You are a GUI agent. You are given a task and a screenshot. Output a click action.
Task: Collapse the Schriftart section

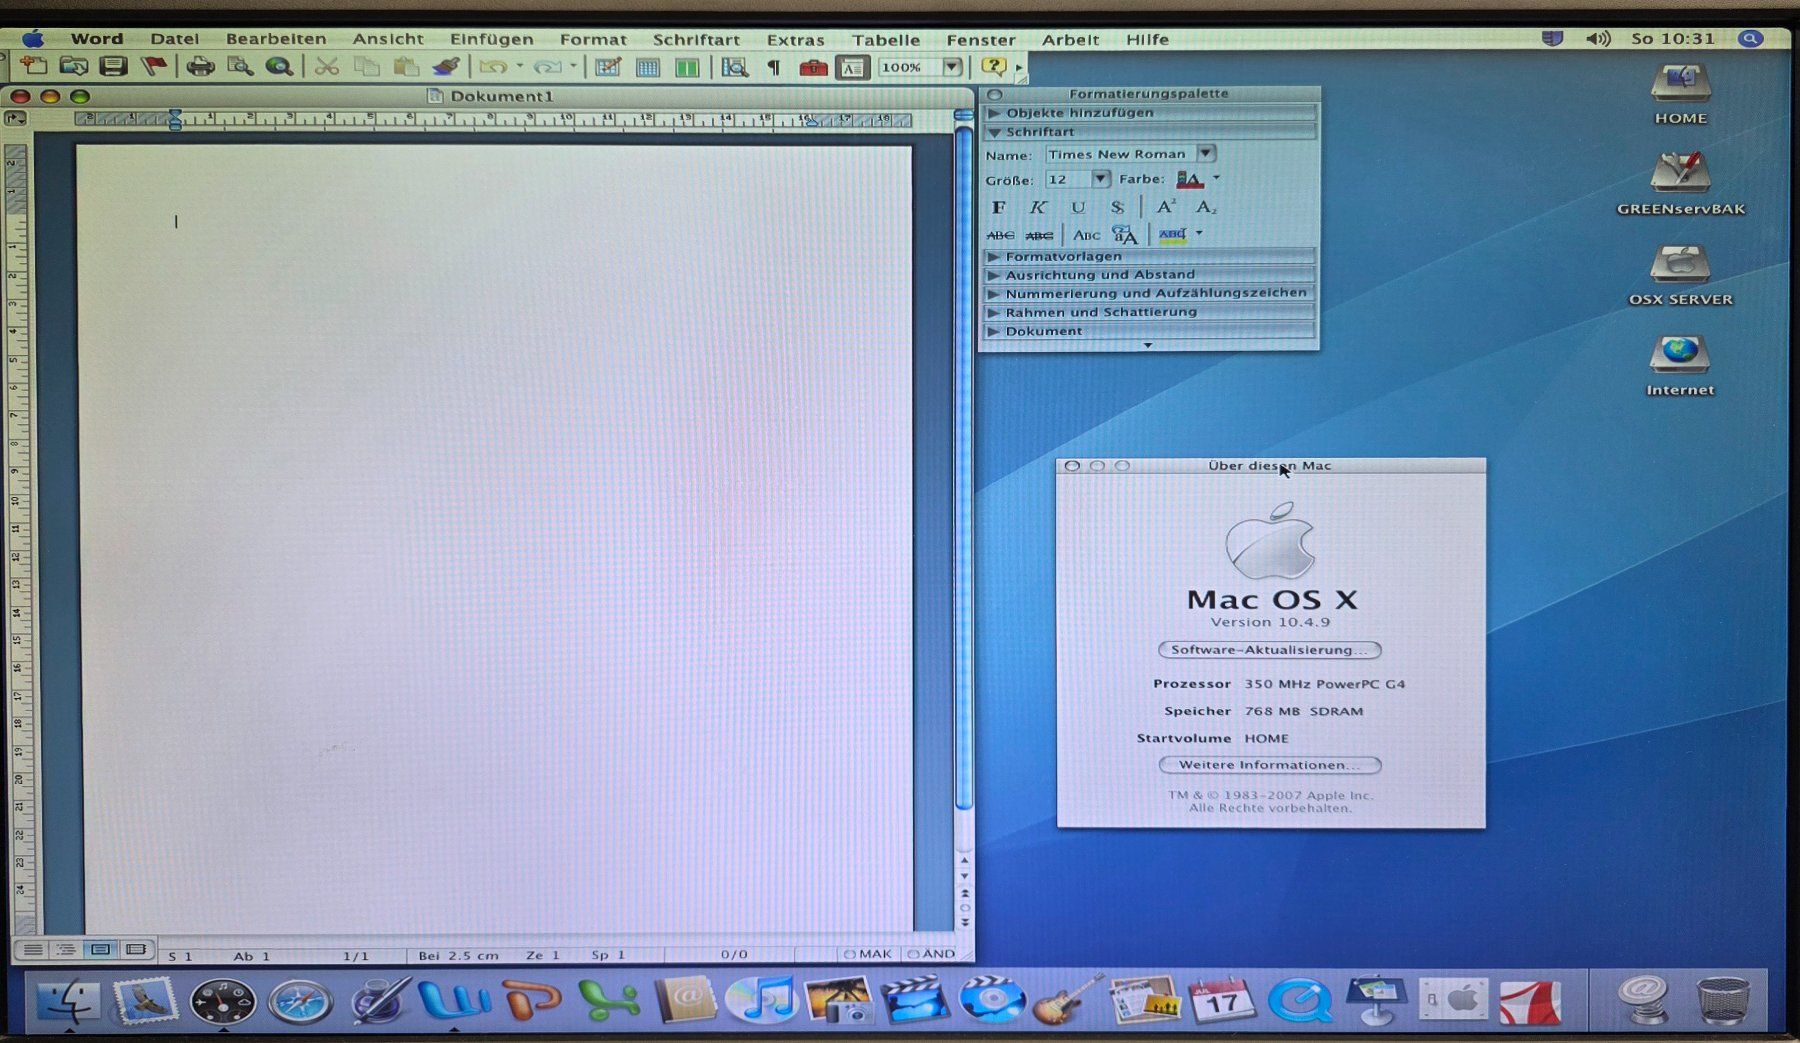[1150, 131]
